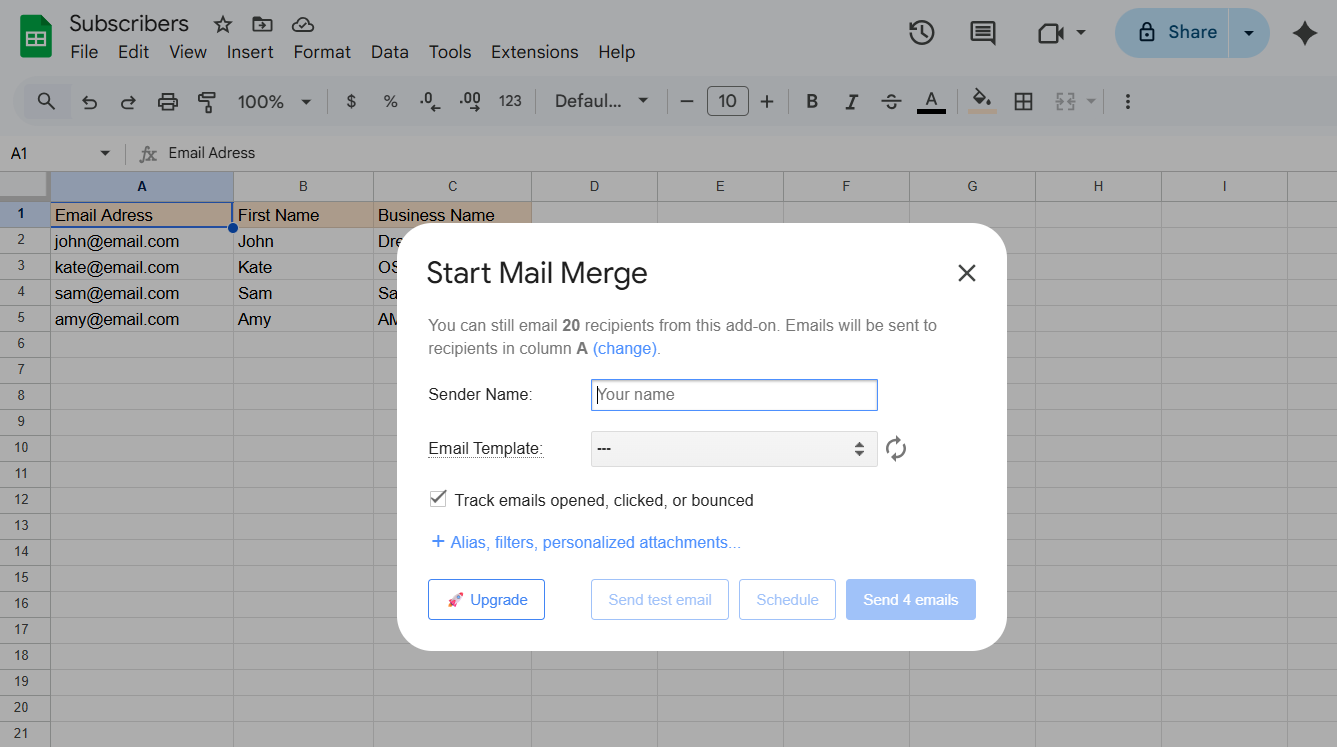Click the Gemini sparkle icon
The image size is (1337, 747).
click(1305, 33)
